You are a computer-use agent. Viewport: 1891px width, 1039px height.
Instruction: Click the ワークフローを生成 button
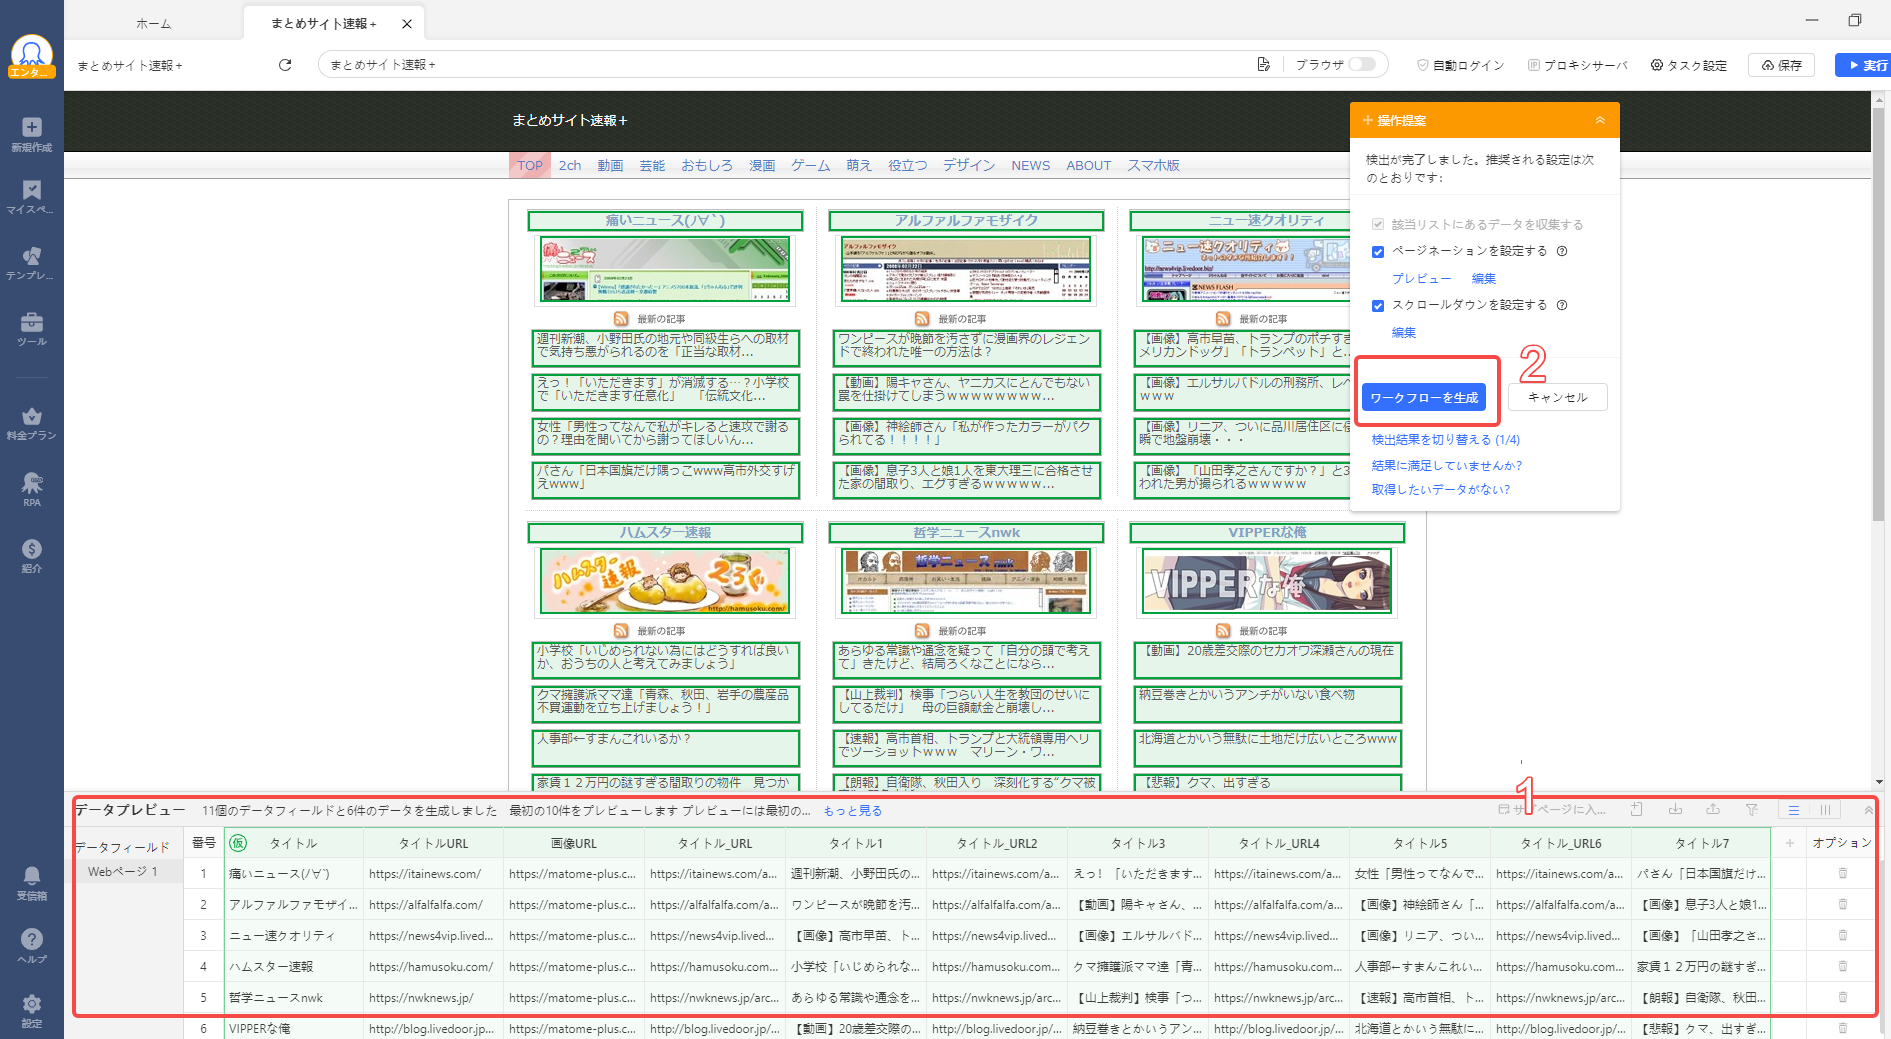[1423, 398]
